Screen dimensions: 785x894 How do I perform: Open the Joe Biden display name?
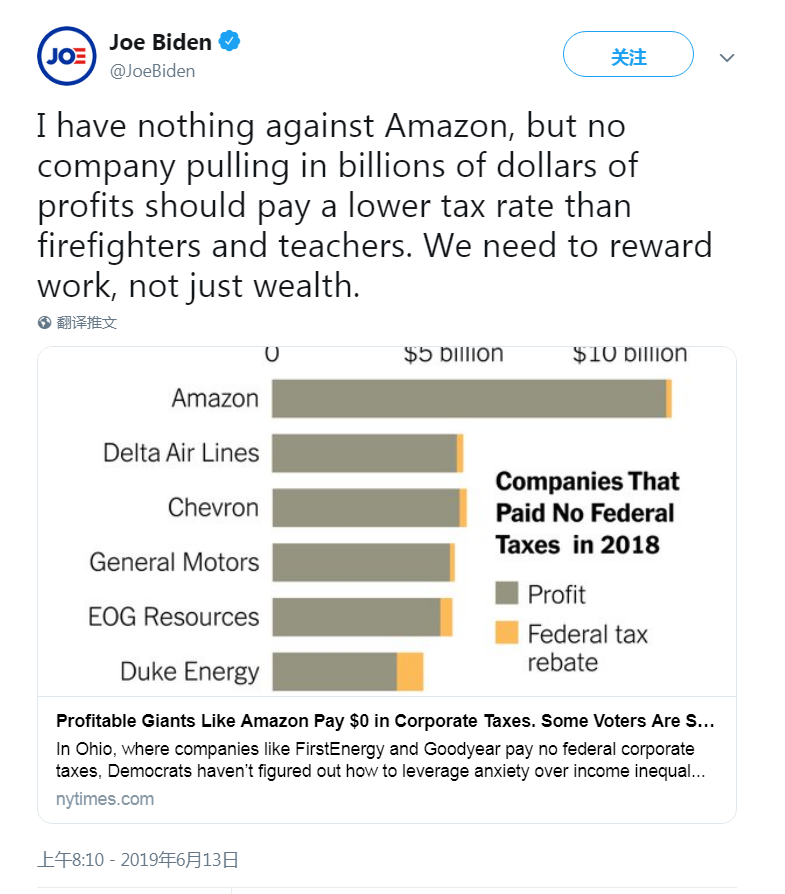pos(160,42)
